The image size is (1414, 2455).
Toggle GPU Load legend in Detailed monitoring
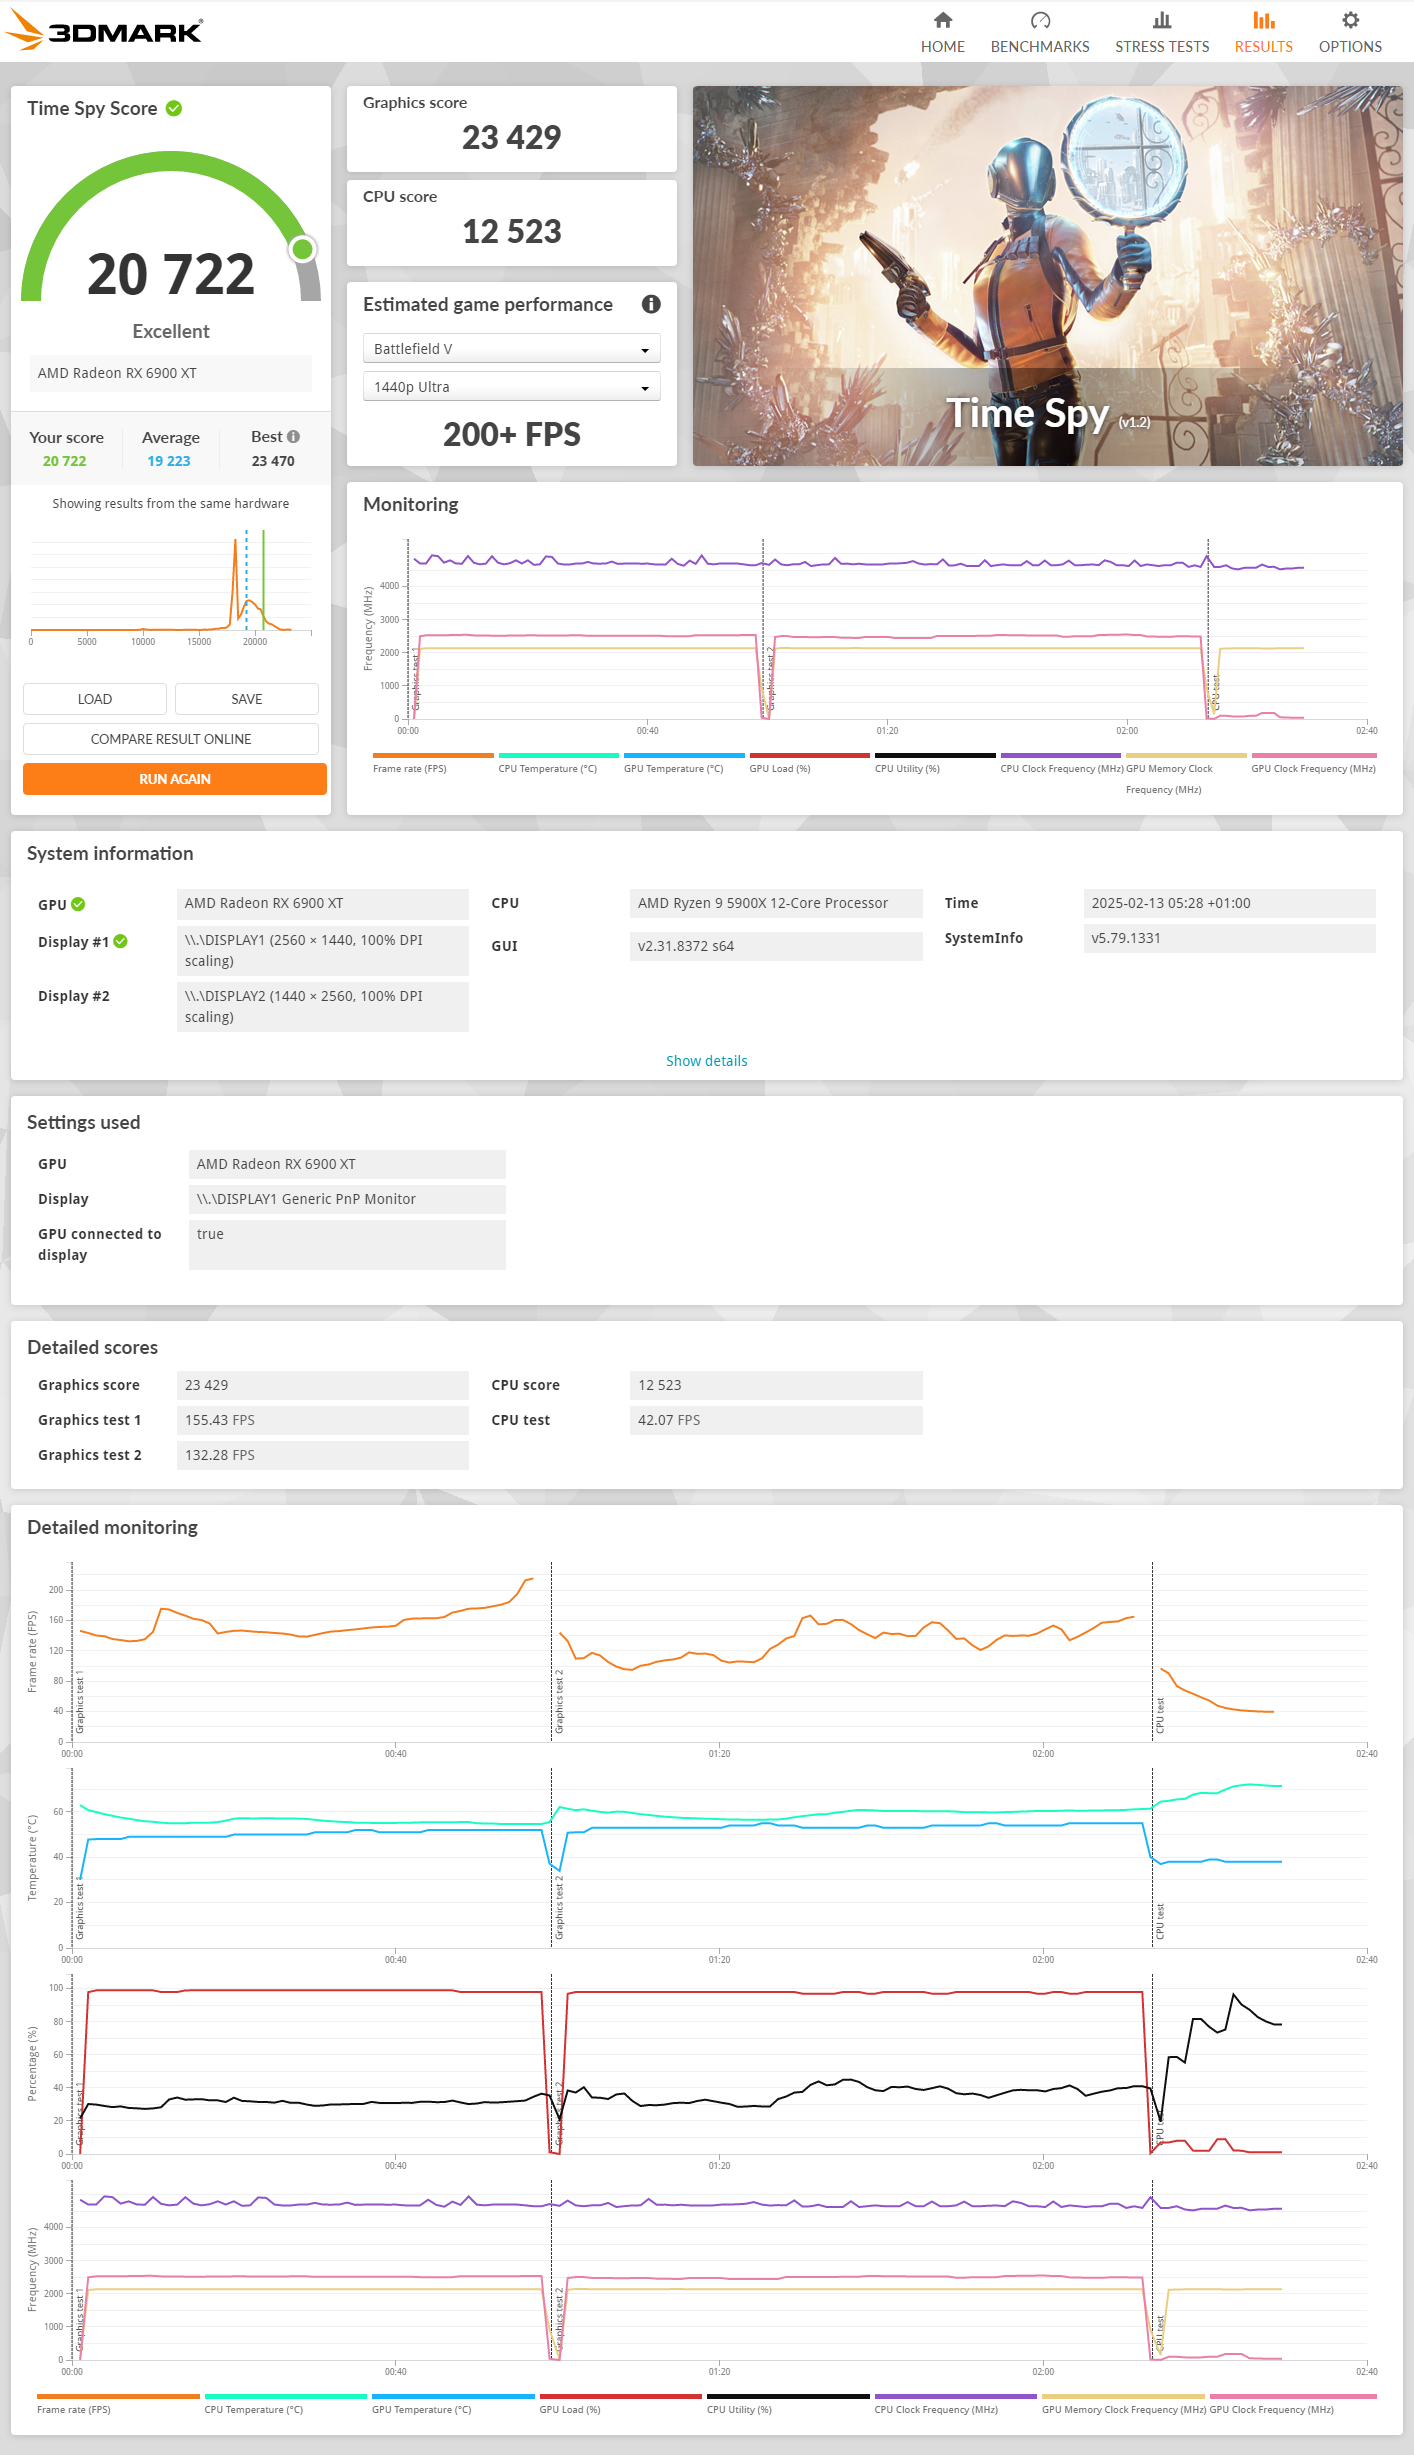point(621,2403)
